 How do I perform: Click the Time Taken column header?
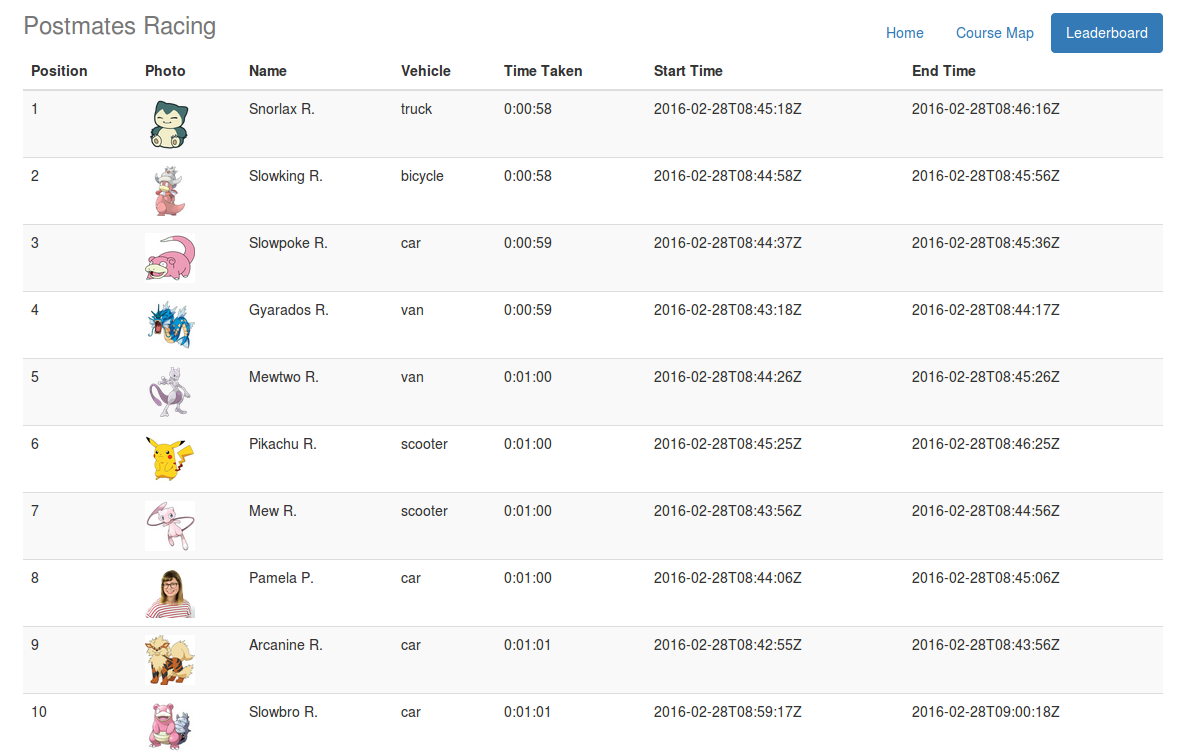point(543,71)
